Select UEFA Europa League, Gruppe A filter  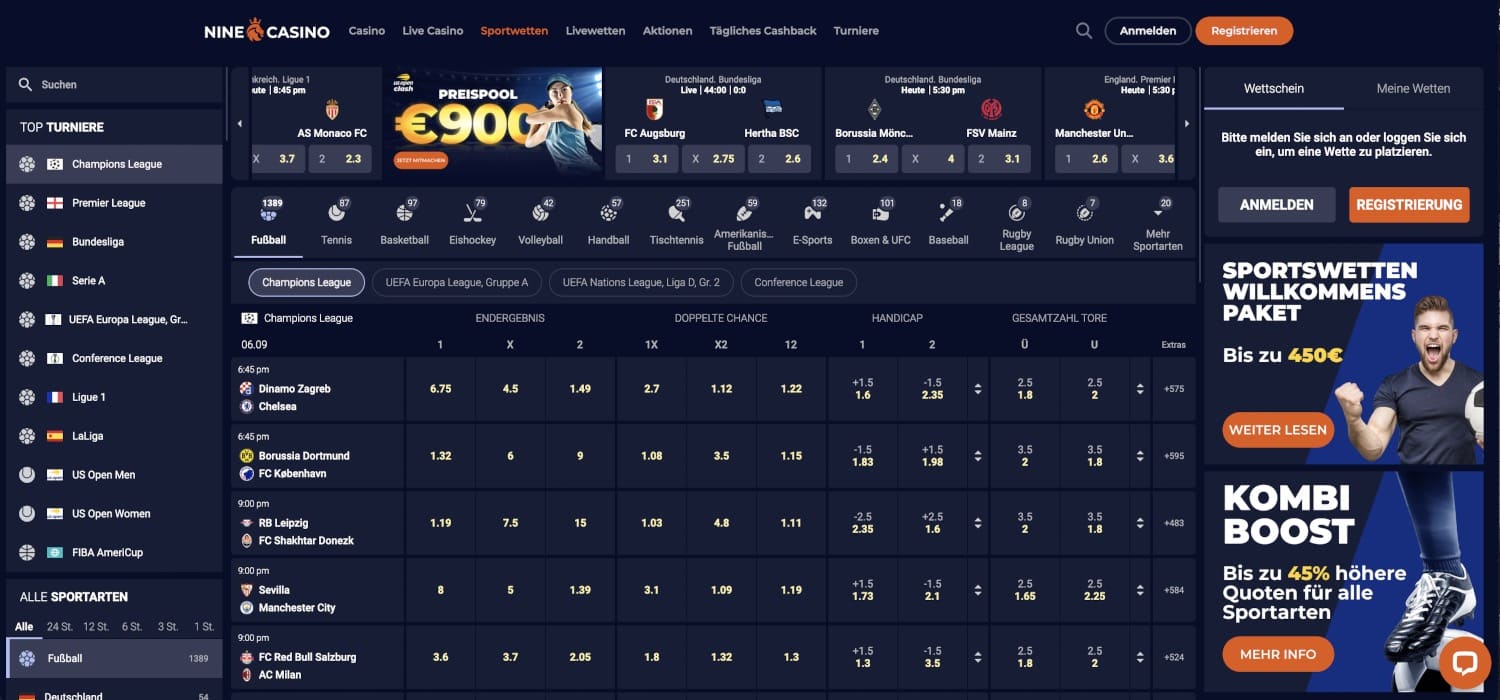[x=456, y=283]
